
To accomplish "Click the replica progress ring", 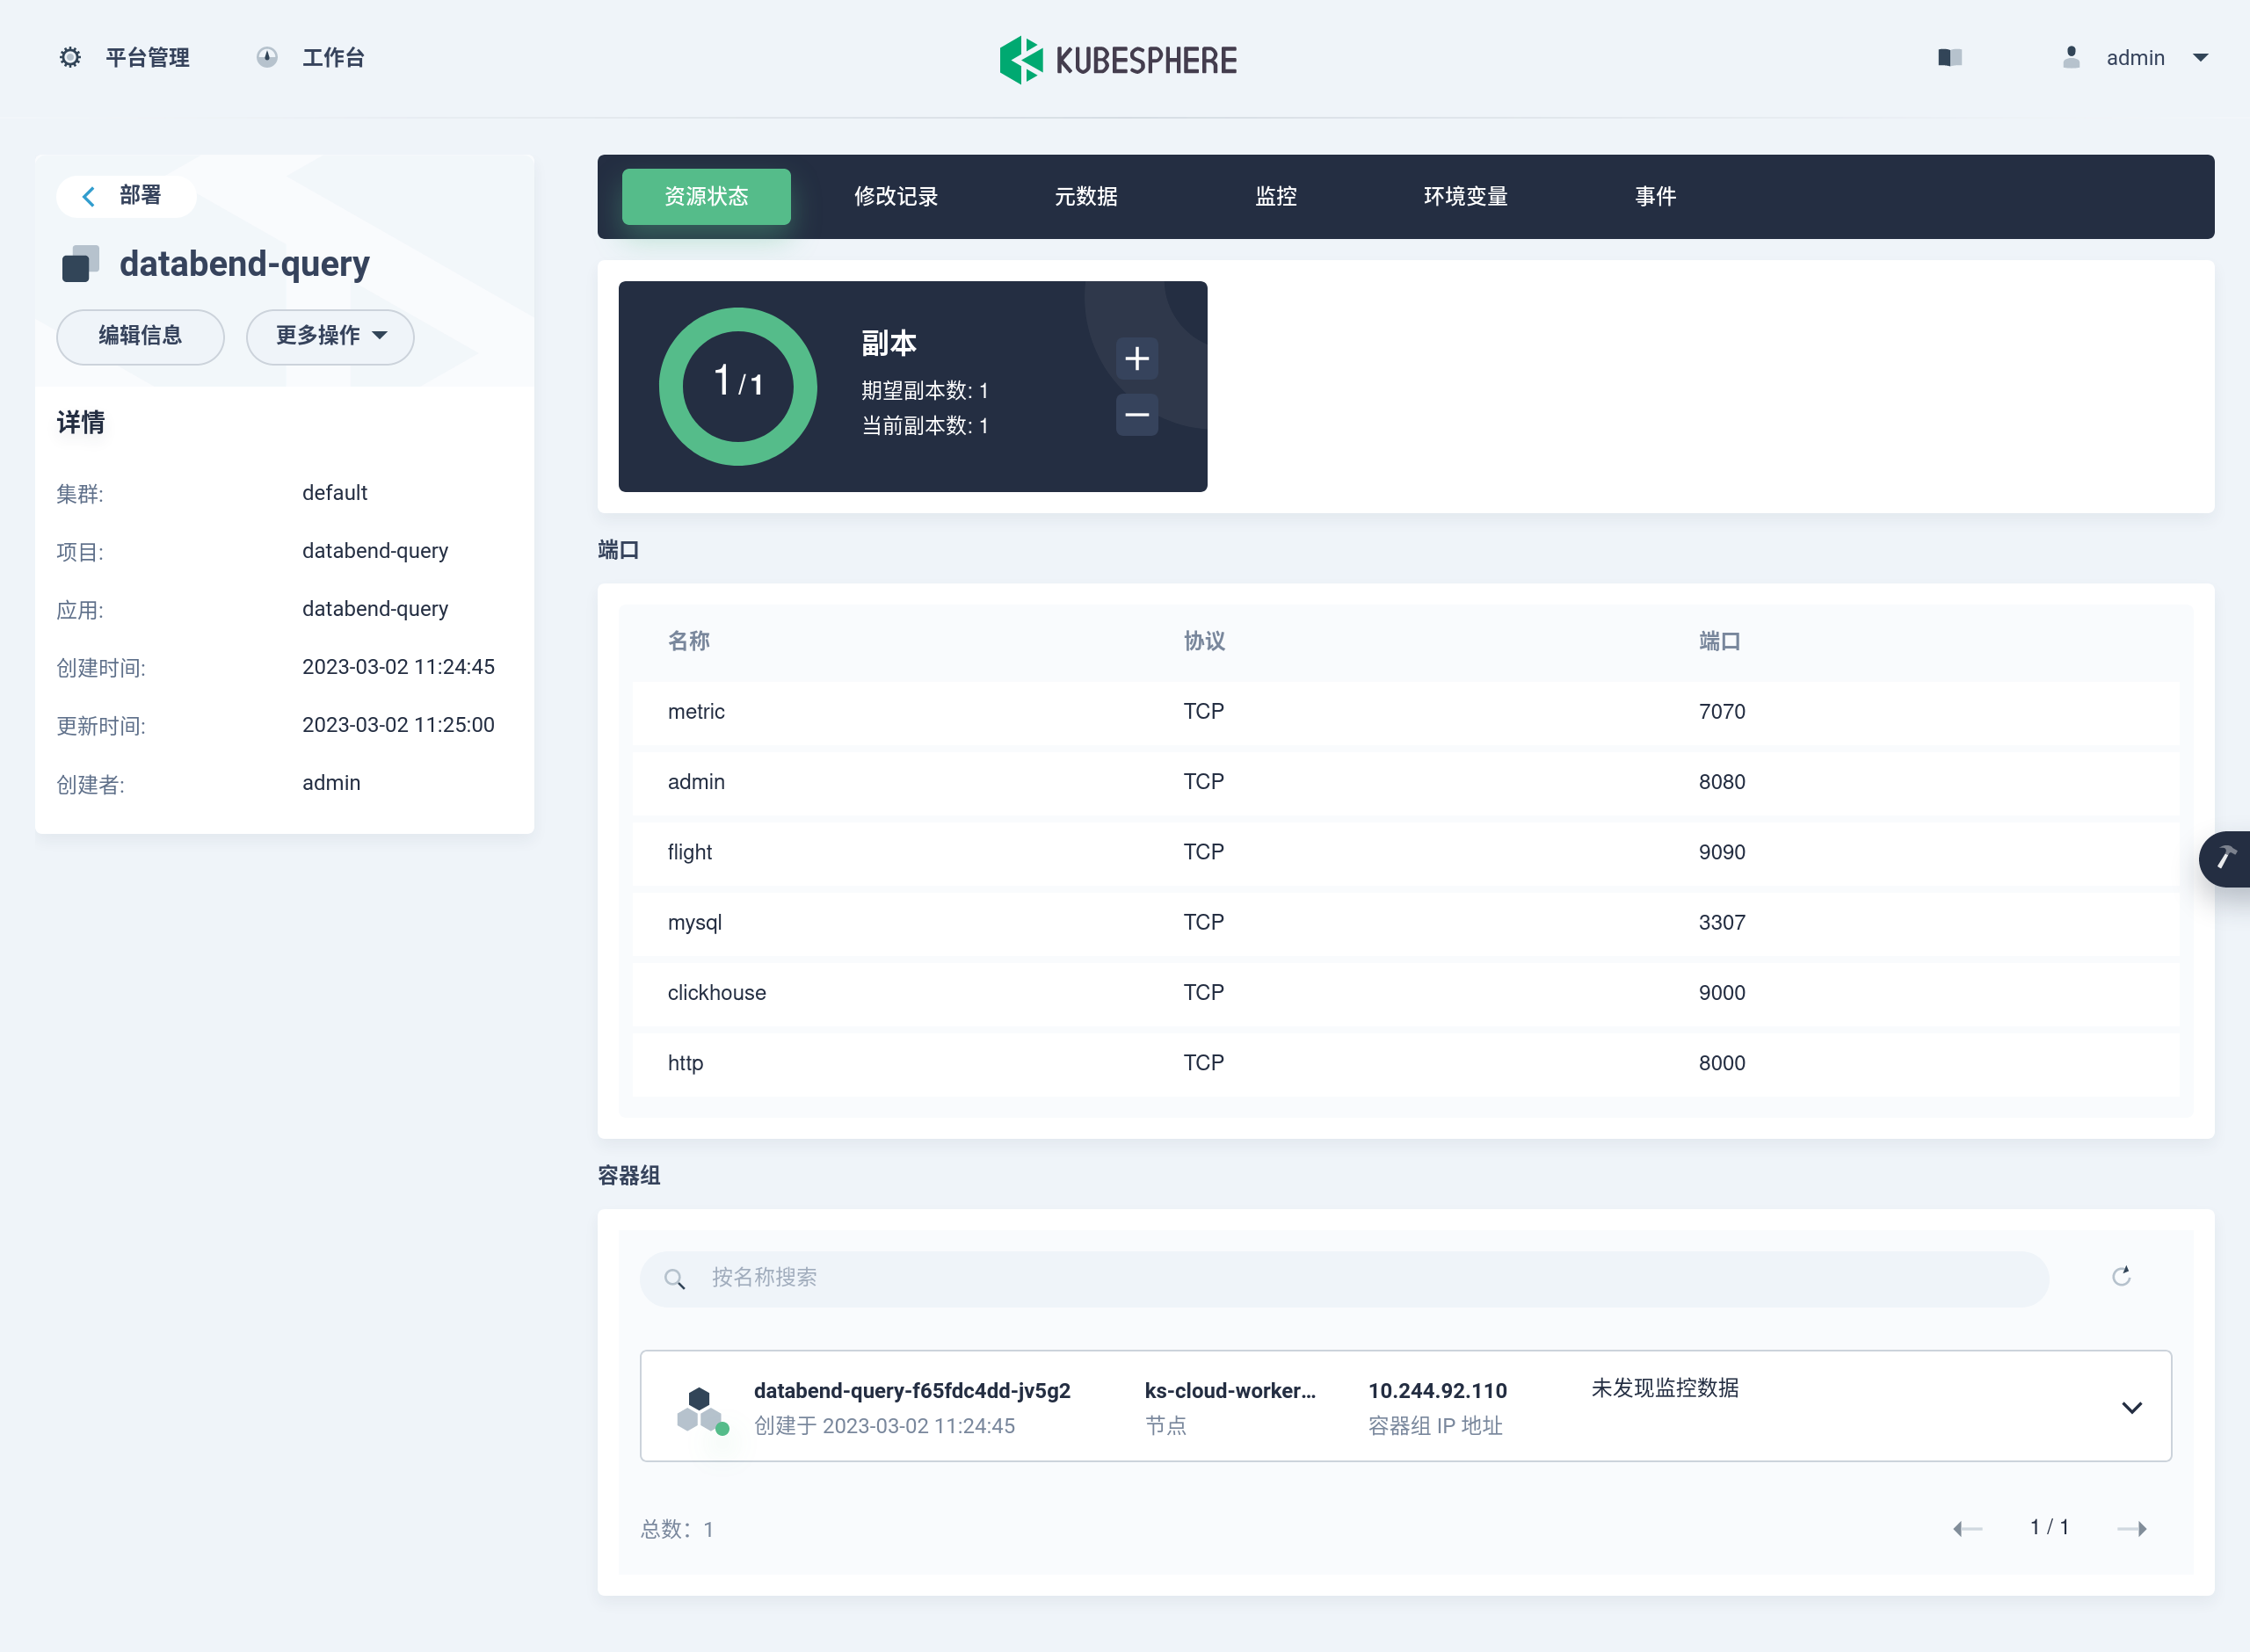I will (737, 385).
